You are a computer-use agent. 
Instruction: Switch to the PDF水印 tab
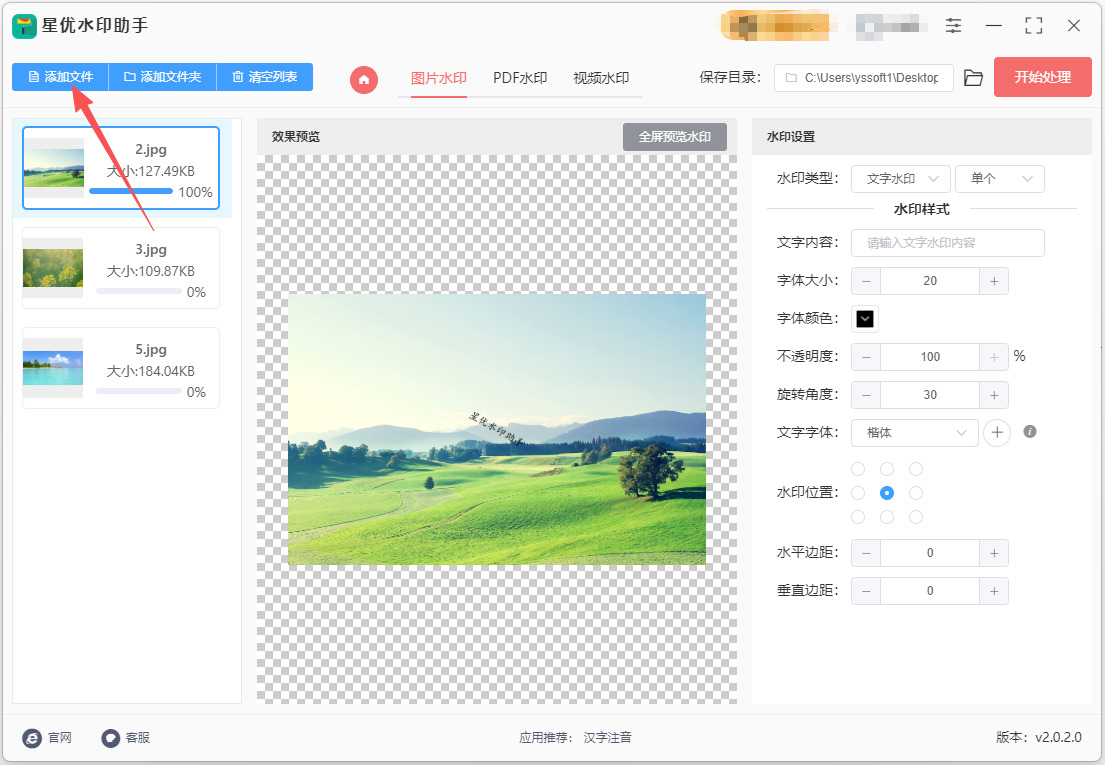pos(520,78)
